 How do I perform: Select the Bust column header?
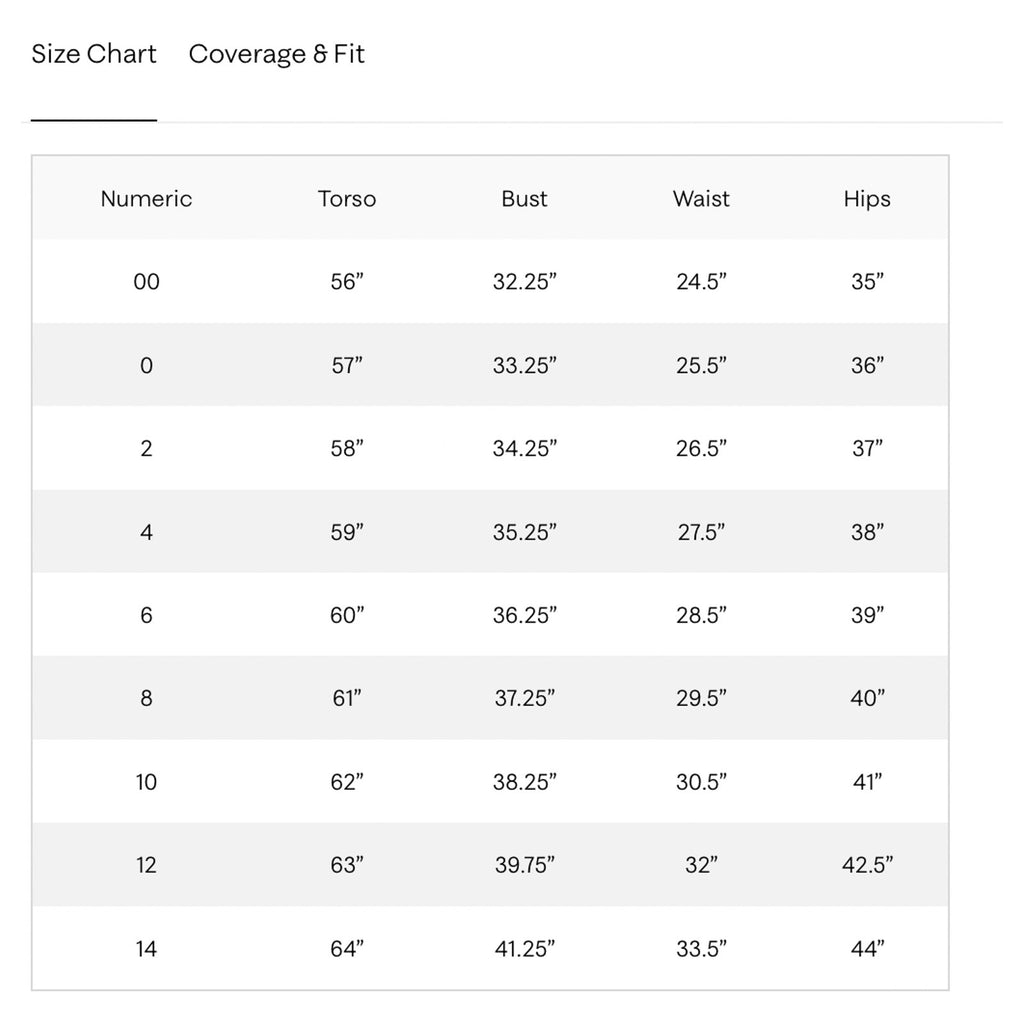[524, 199]
